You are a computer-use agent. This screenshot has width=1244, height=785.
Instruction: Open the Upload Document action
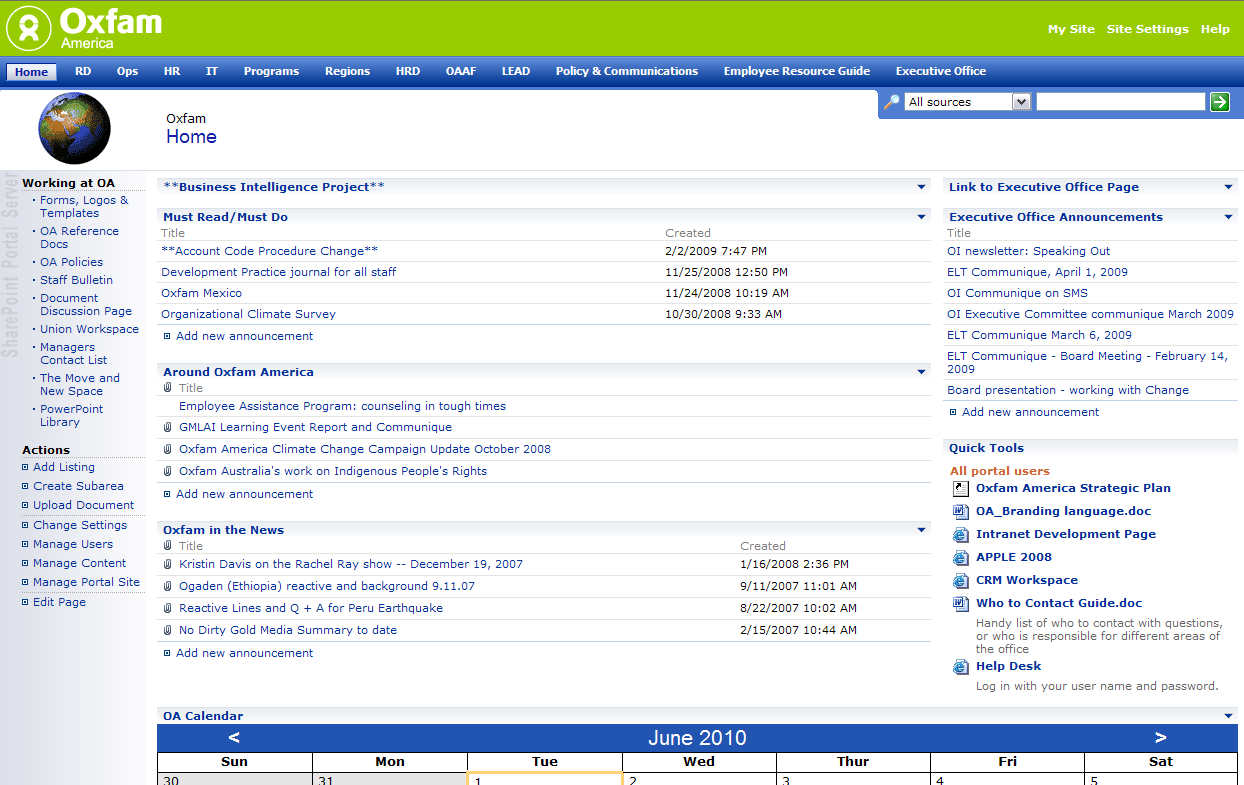83,505
